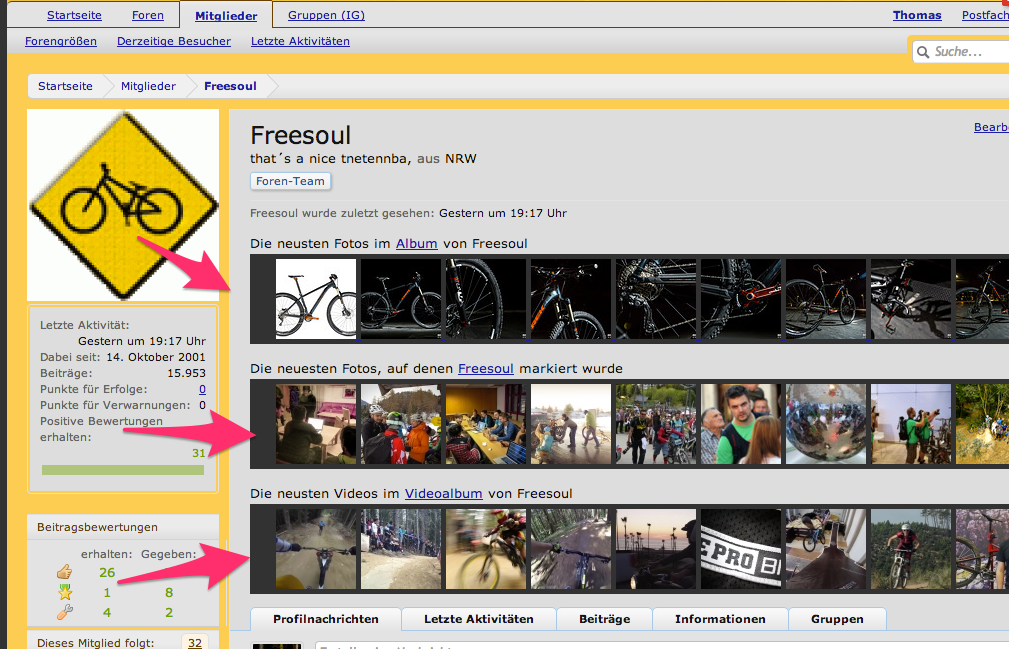The image size is (1009, 649).
Task: Switch to the Letzte Aktivitäten profile tab
Action: point(479,619)
